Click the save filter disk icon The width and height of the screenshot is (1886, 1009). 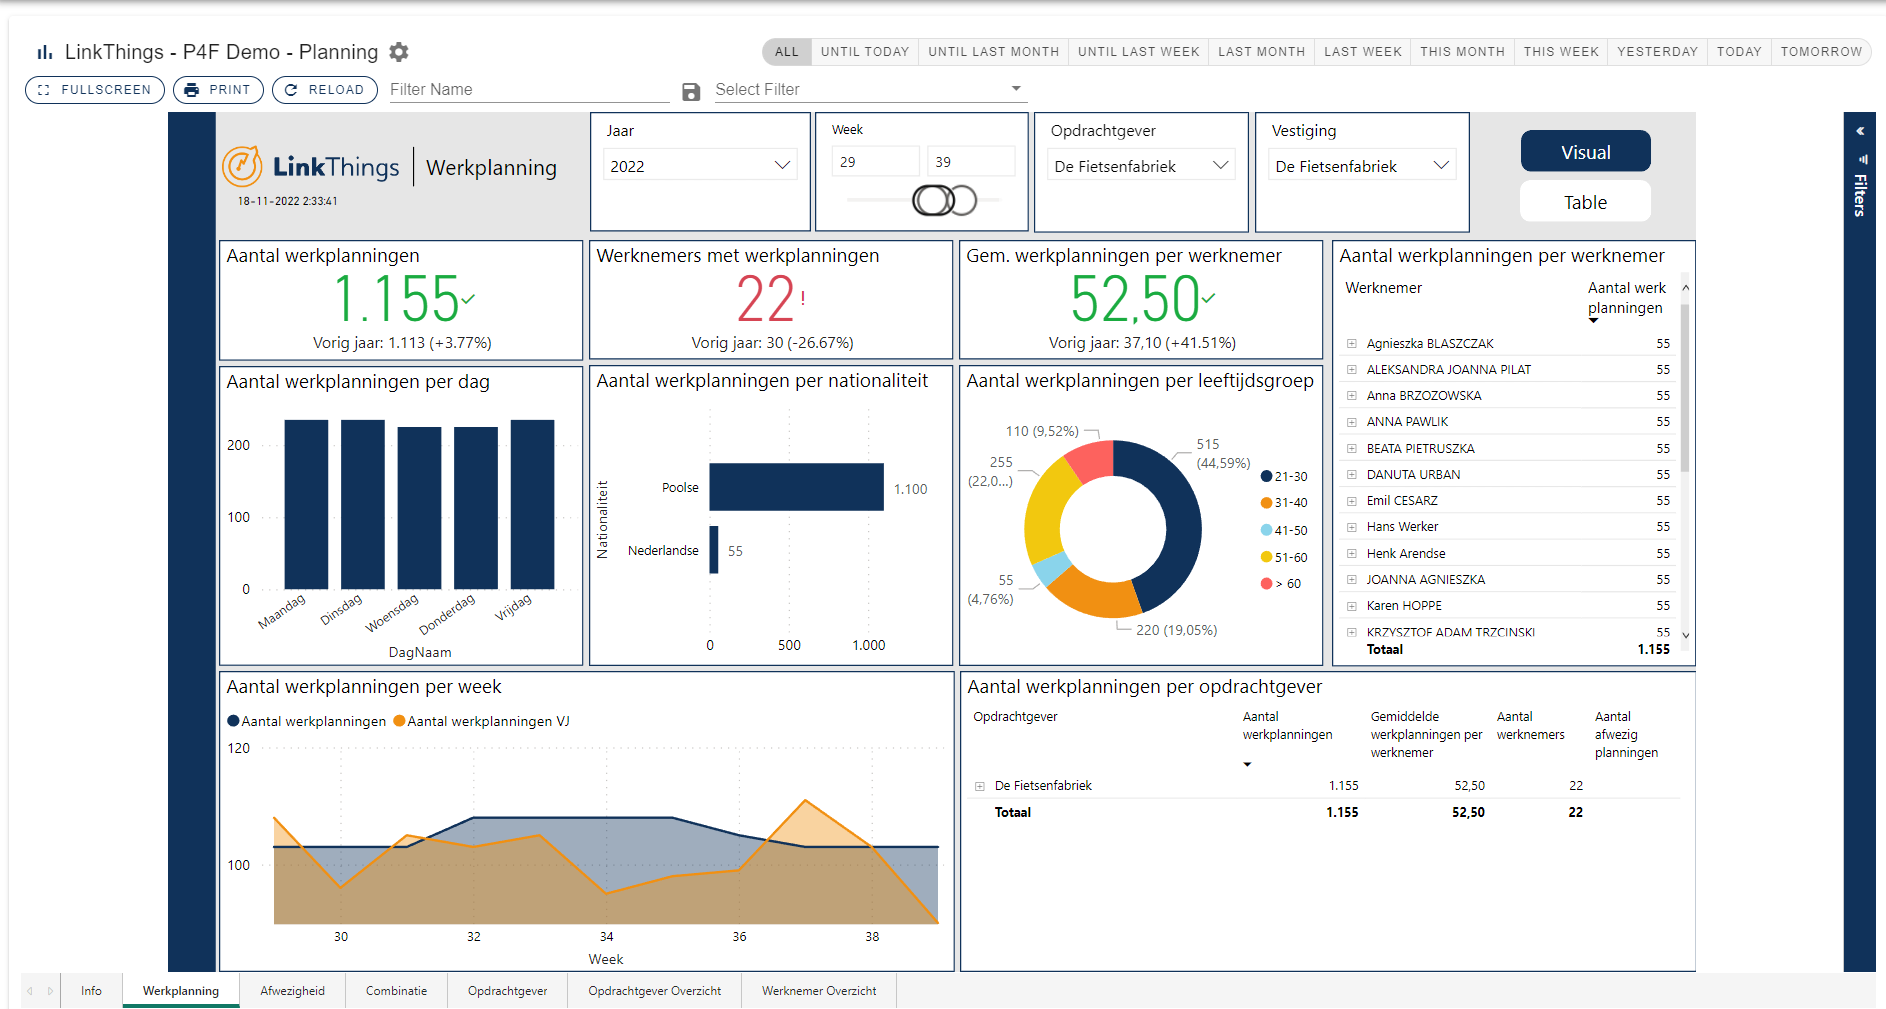[x=691, y=90]
